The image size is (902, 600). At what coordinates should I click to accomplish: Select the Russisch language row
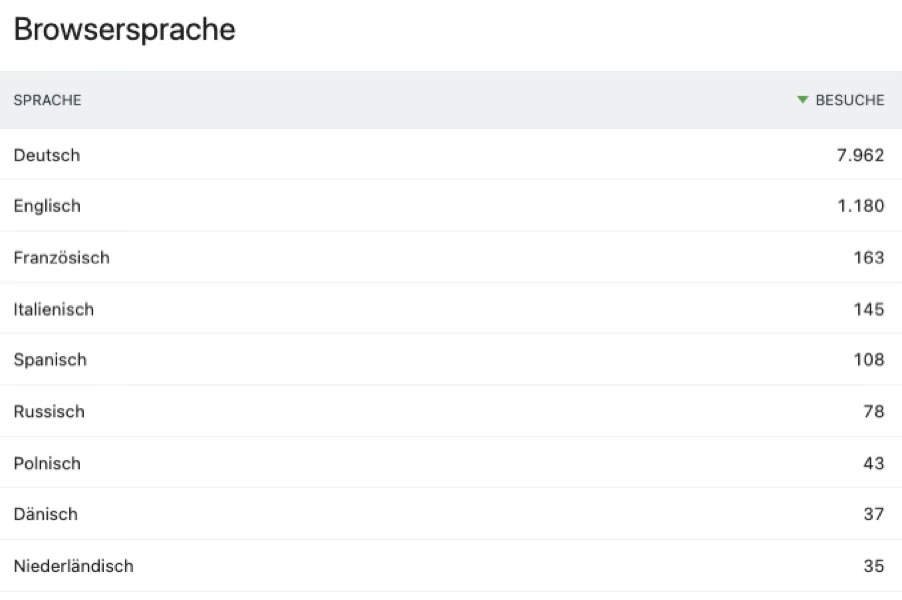[x=49, y=412]
